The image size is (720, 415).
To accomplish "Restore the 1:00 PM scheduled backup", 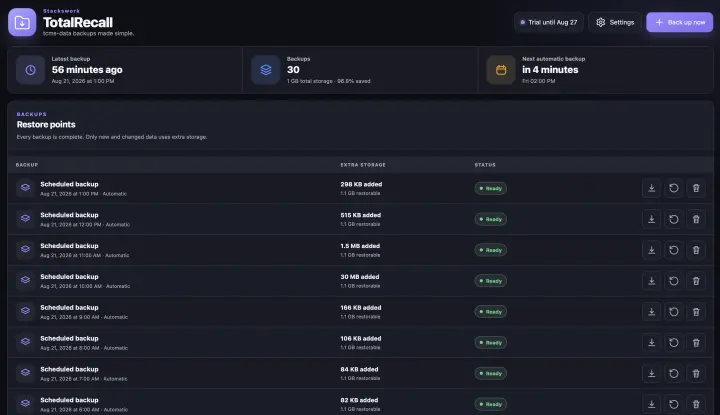I will [x=674, y=188].
